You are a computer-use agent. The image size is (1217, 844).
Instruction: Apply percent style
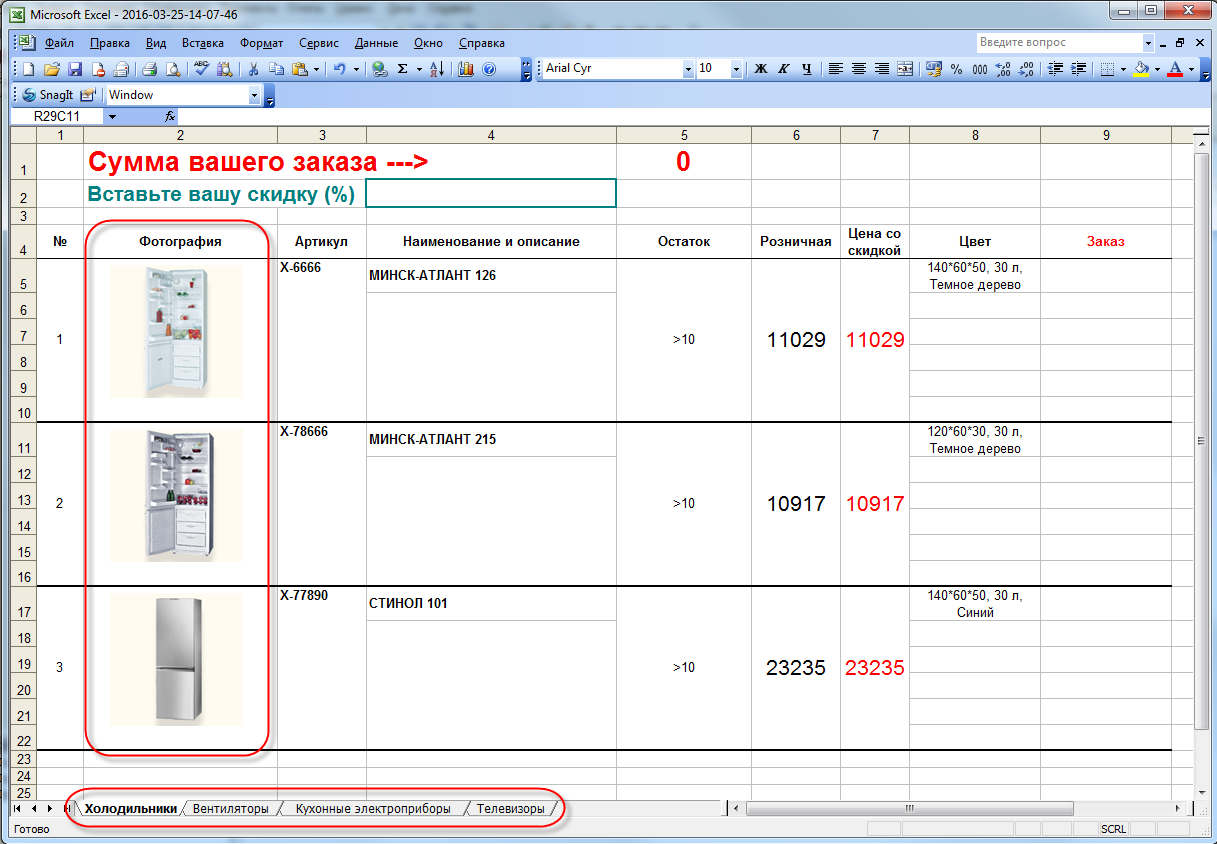click(x=957, y=69)
